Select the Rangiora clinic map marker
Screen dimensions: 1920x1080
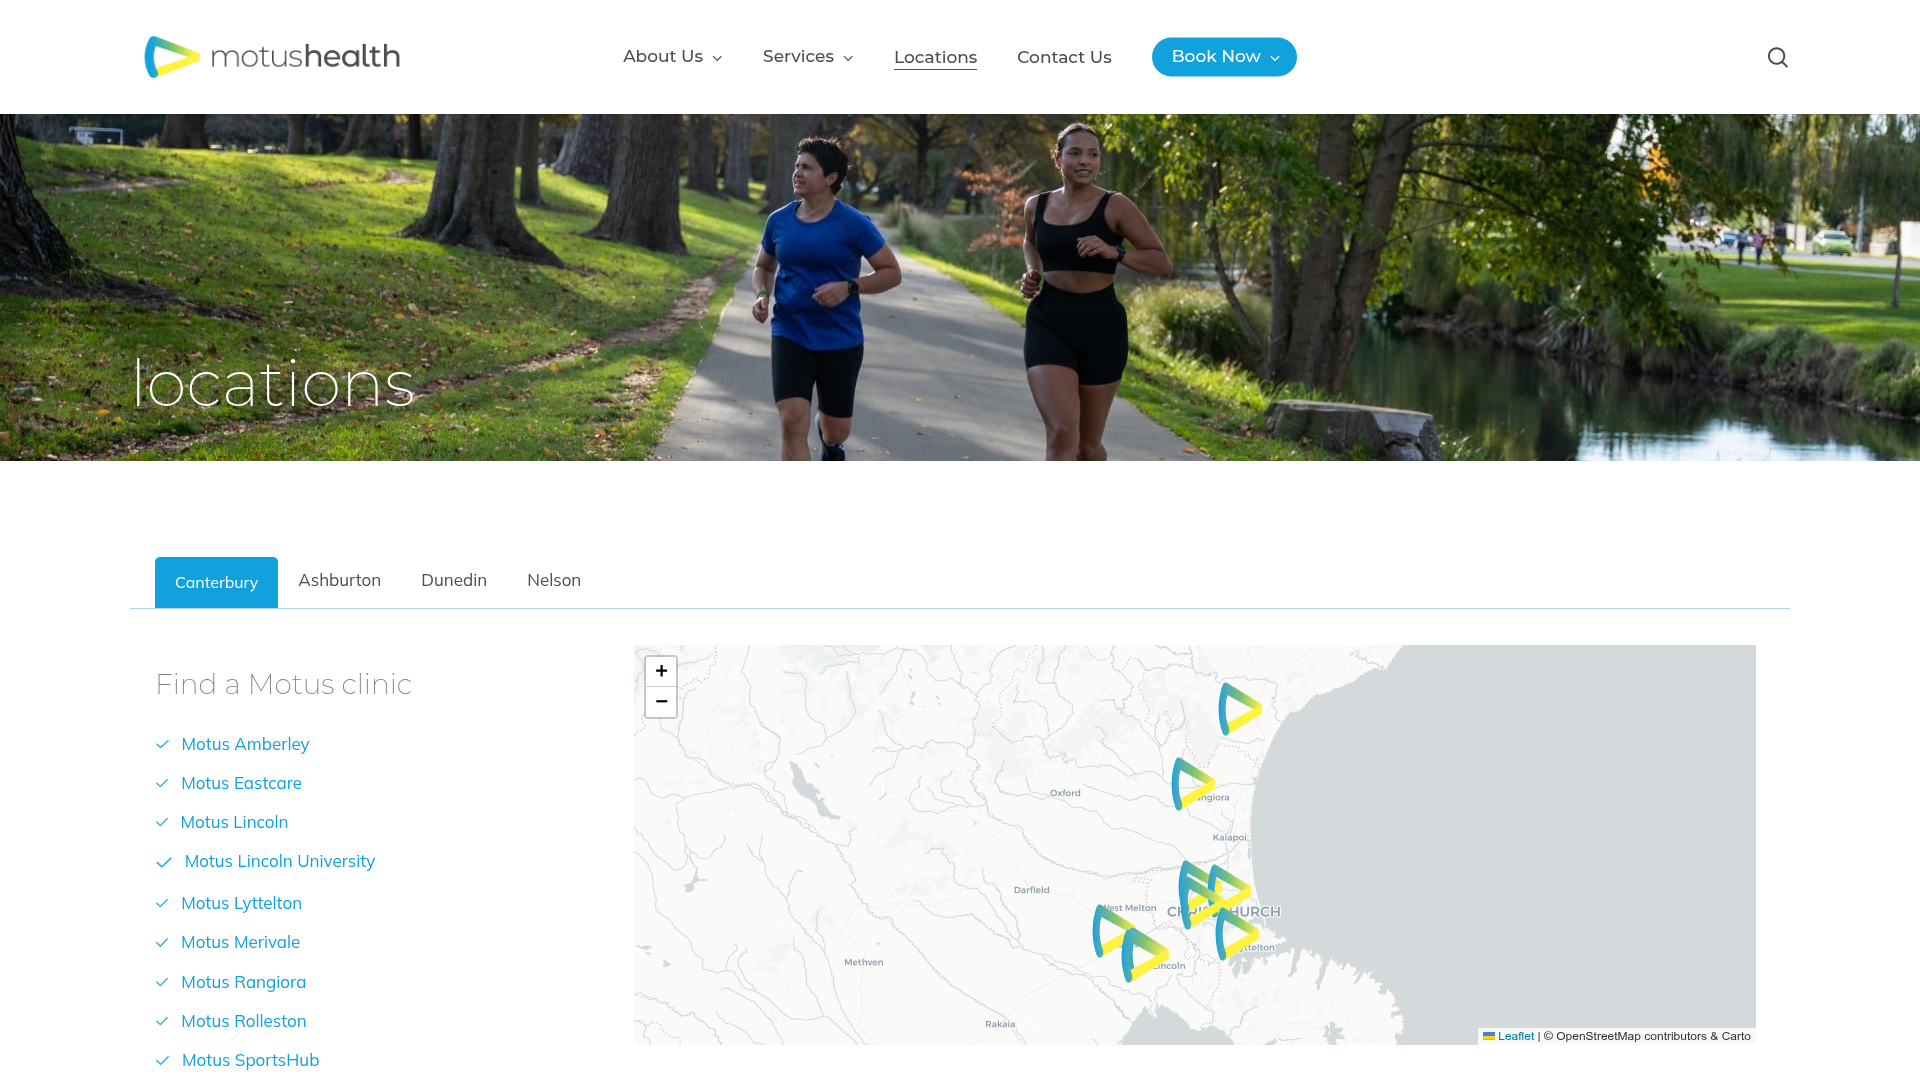tap(1193, 783)
